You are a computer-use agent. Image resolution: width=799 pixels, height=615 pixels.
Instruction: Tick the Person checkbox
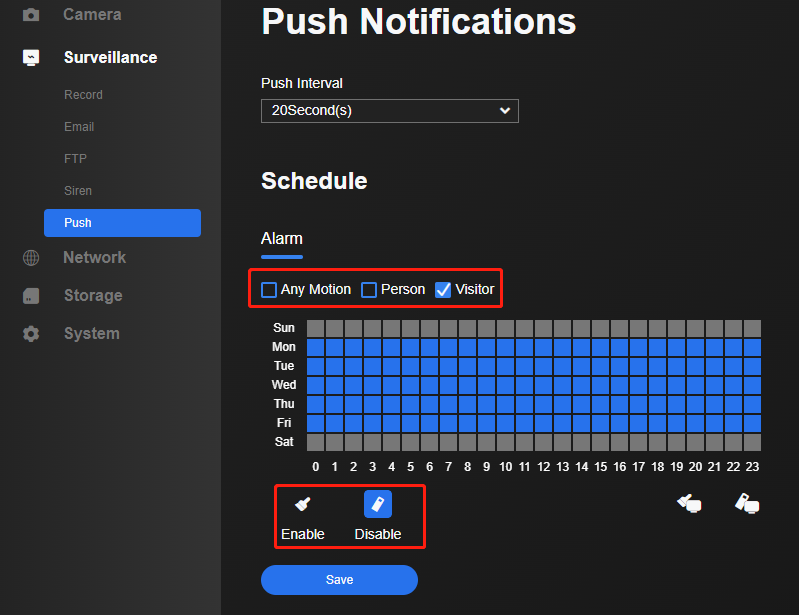tap(368, 289)
